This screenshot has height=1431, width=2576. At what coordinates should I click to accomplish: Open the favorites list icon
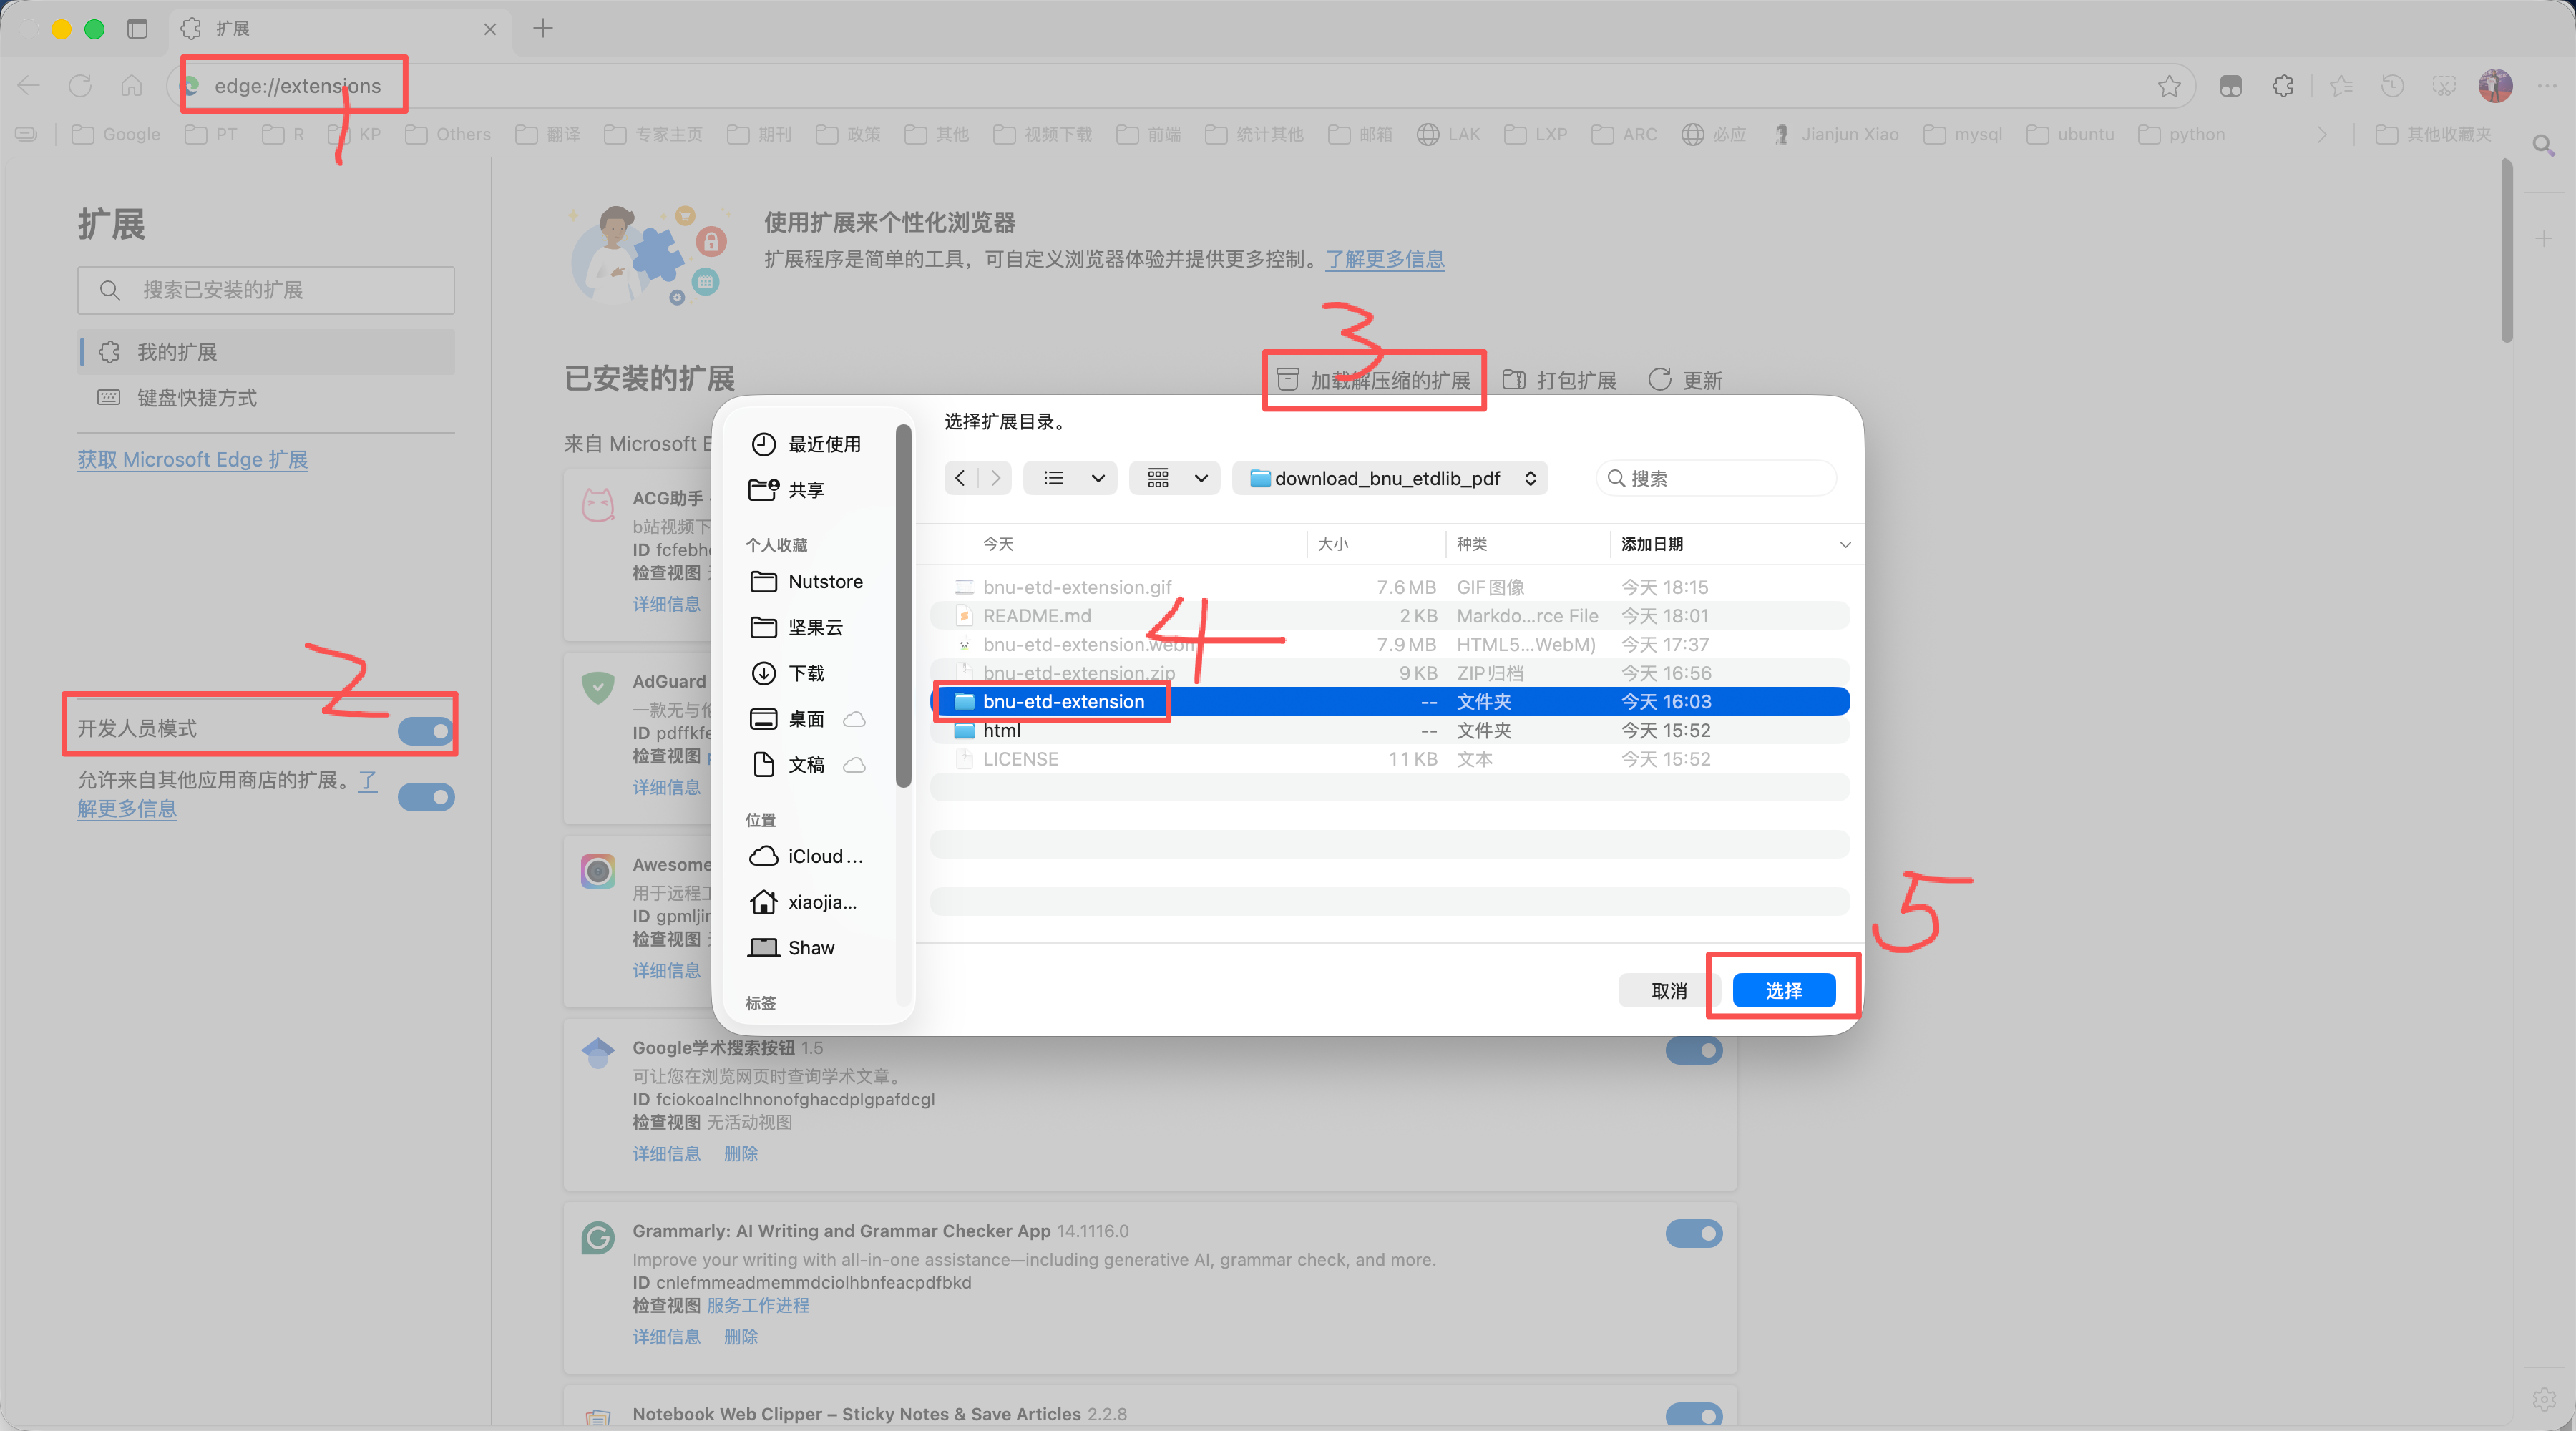[2341, 86]
